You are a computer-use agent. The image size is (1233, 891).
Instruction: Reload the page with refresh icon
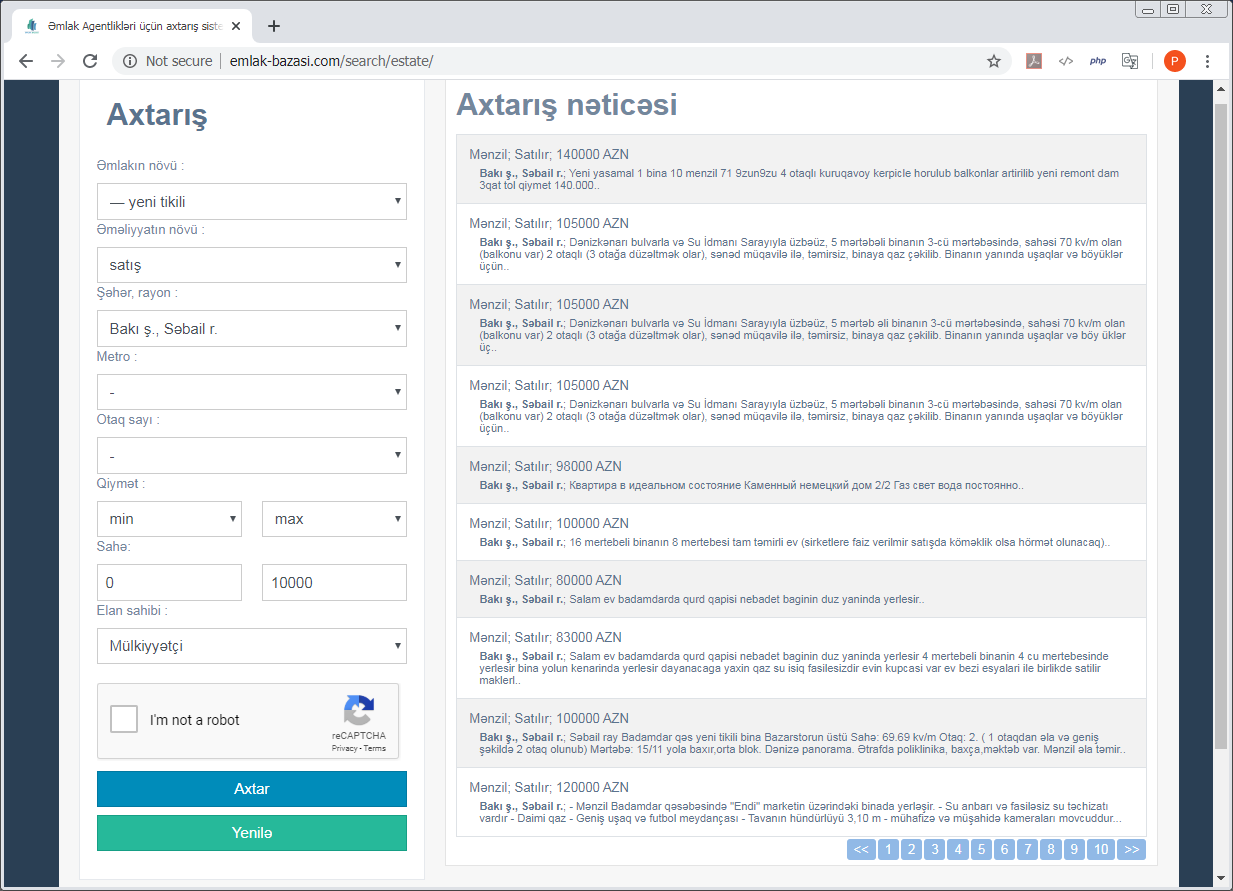pyautogui.click(x=90, y=61)
